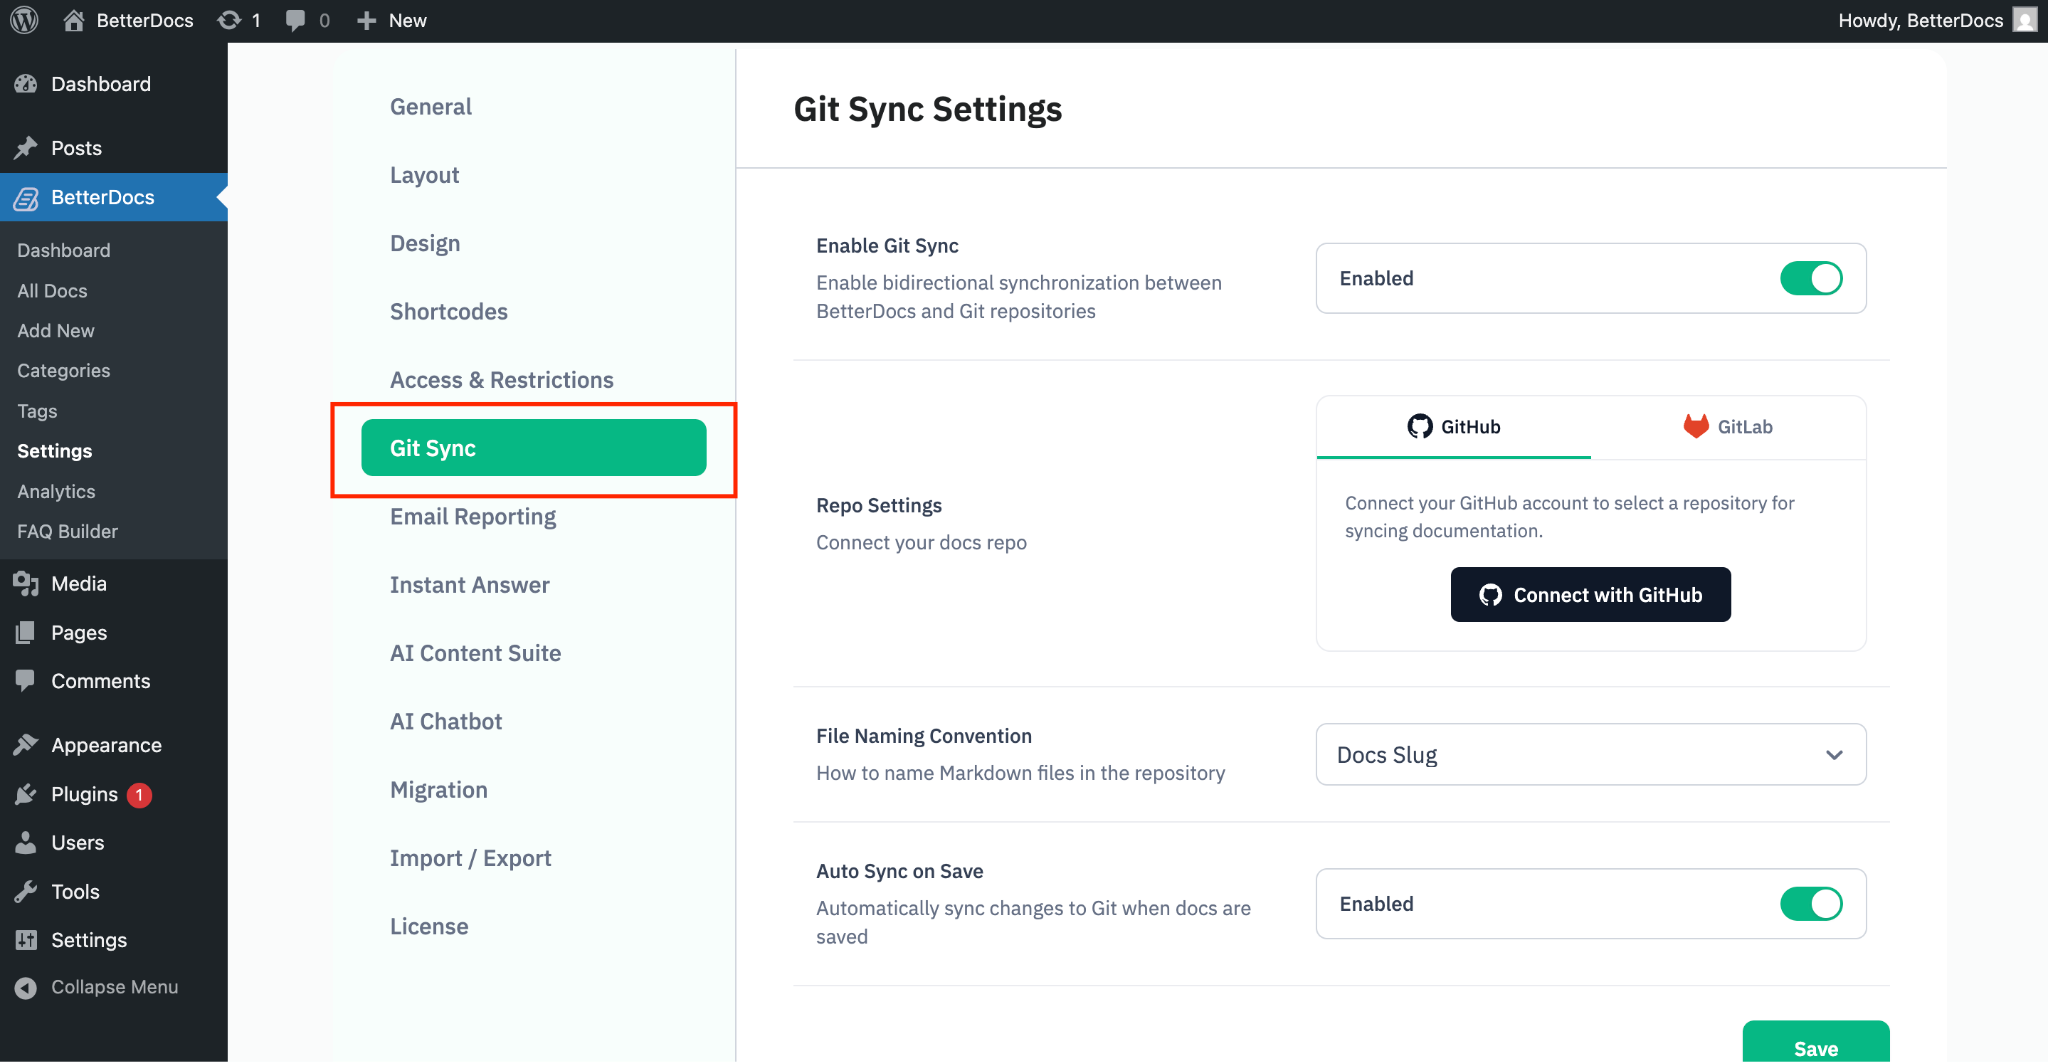The width and height of the screenshot is (2048, 1062).
Task: Click the Comments sidebar icon
Action: click(26, 681)
